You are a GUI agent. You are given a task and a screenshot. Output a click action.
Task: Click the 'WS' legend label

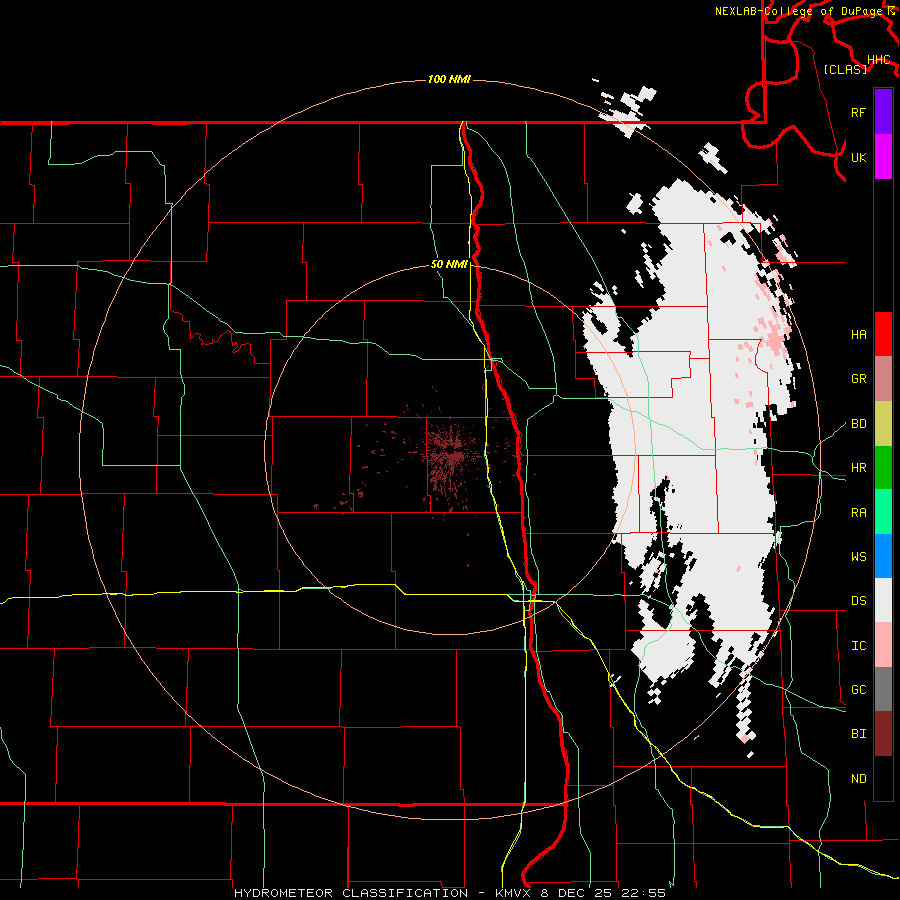pyautogui.click(x=858, y=556)
